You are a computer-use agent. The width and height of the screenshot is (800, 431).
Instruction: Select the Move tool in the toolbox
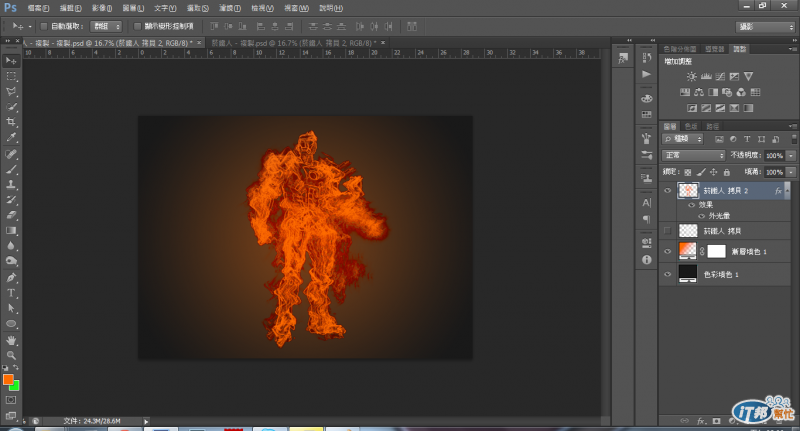pos(11,61)
